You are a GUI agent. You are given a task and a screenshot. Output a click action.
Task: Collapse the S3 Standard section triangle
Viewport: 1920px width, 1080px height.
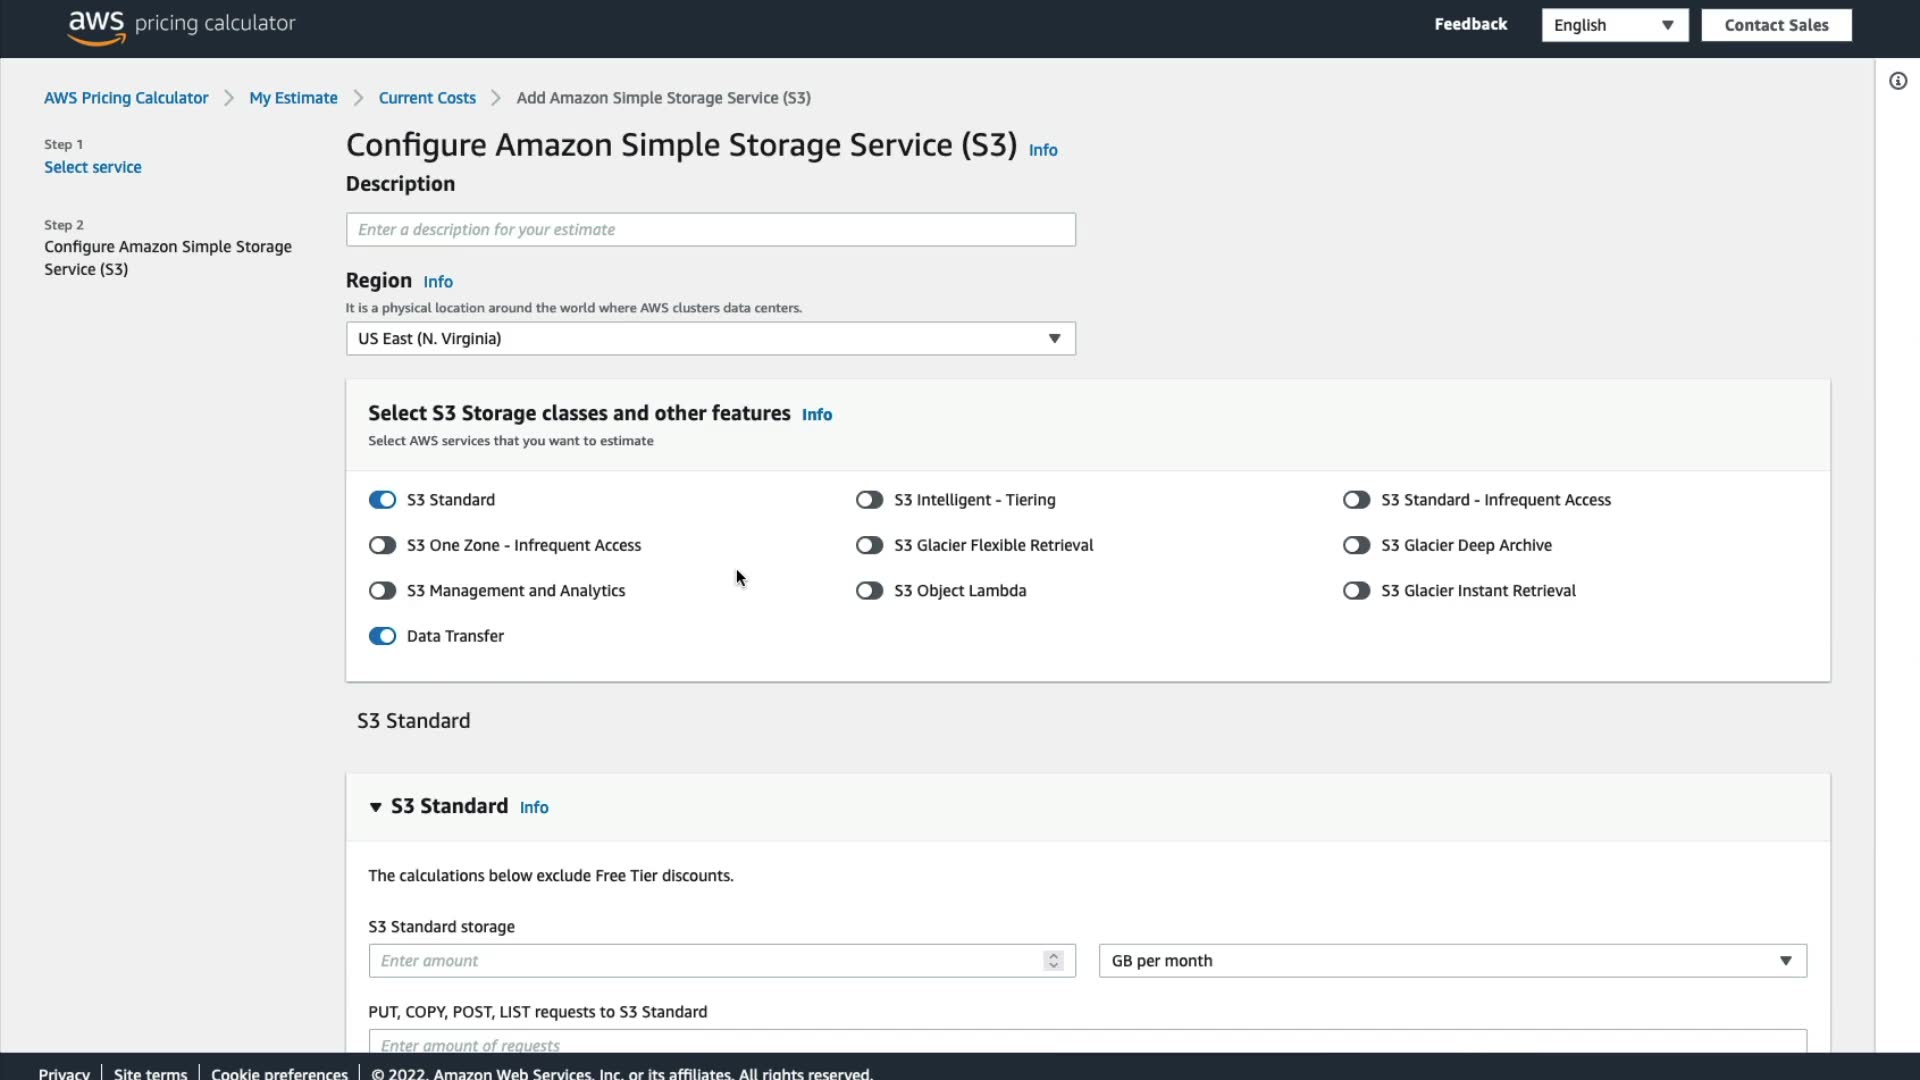pos(375,807)
